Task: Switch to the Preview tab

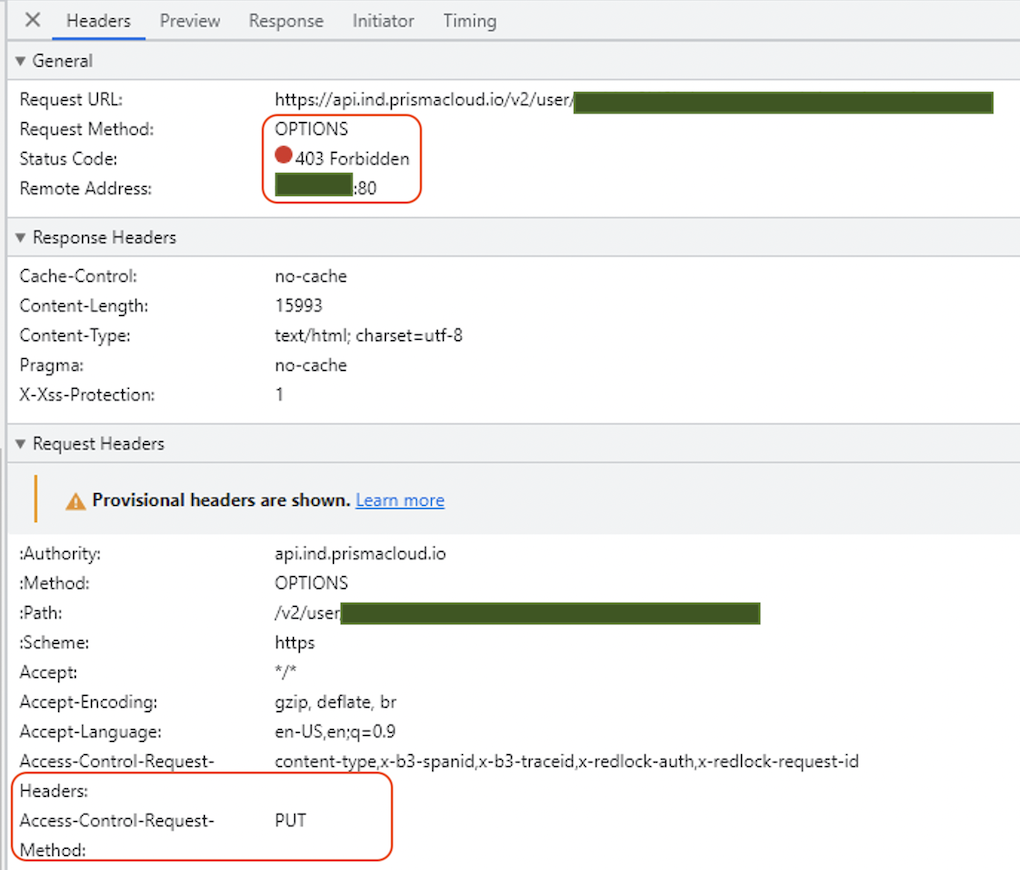Action: click(x=190, y=21)
